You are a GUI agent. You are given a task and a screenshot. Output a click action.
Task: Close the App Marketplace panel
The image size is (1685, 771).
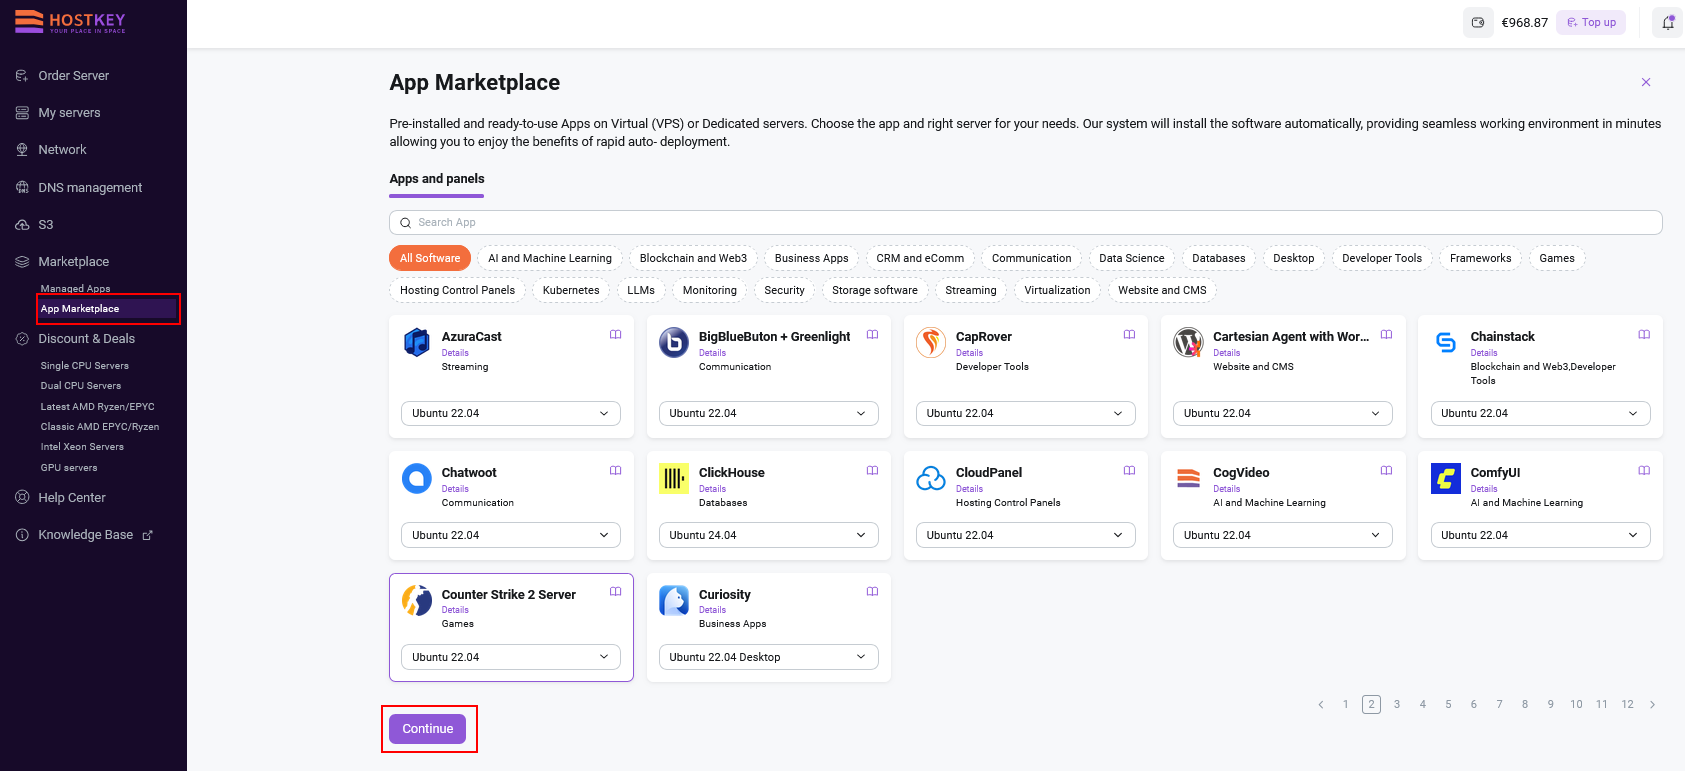(x=1646, y=82)
